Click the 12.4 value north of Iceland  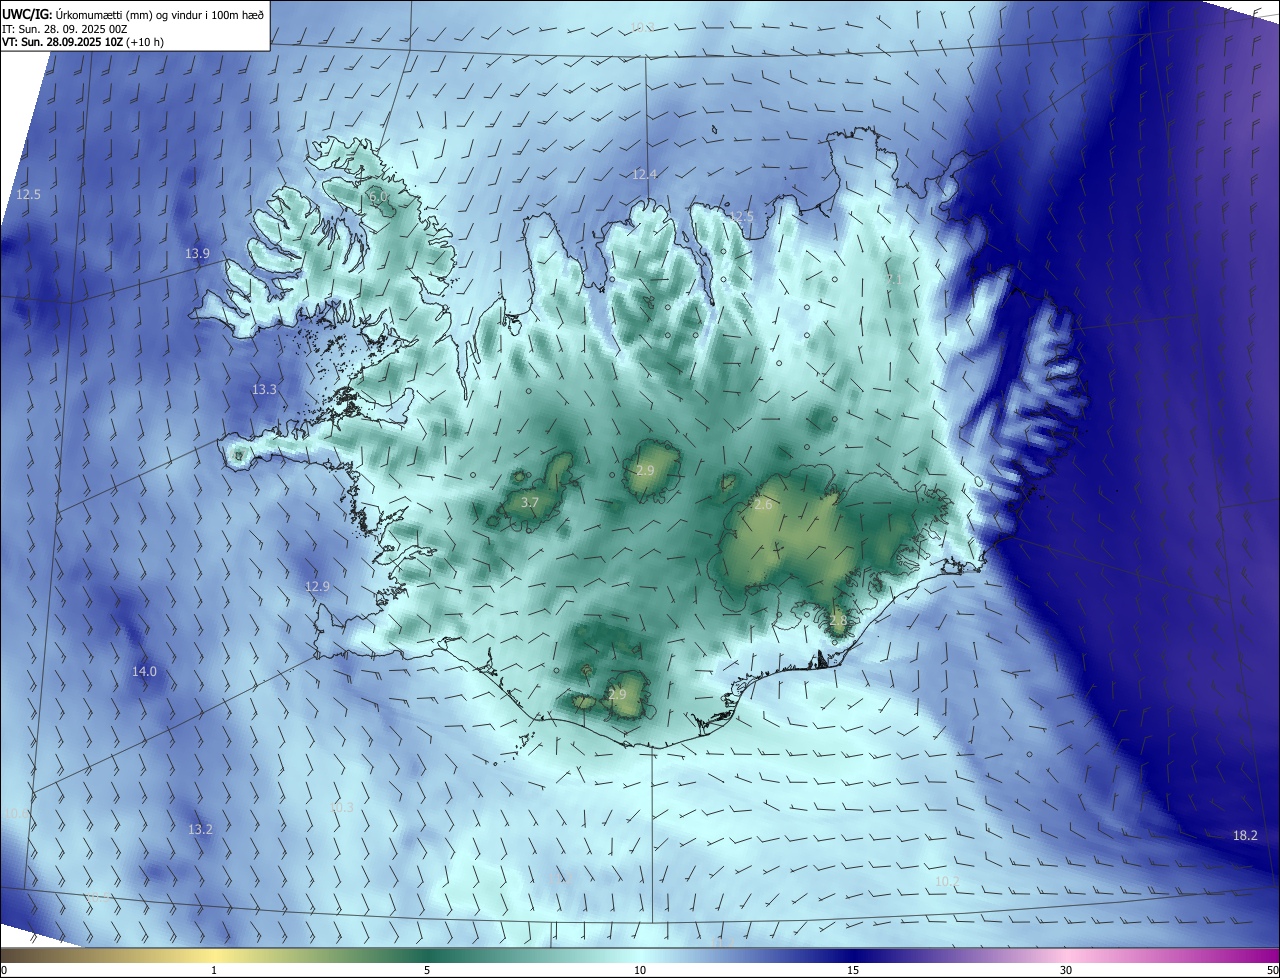pyautogui.click(x=645, y=174)
